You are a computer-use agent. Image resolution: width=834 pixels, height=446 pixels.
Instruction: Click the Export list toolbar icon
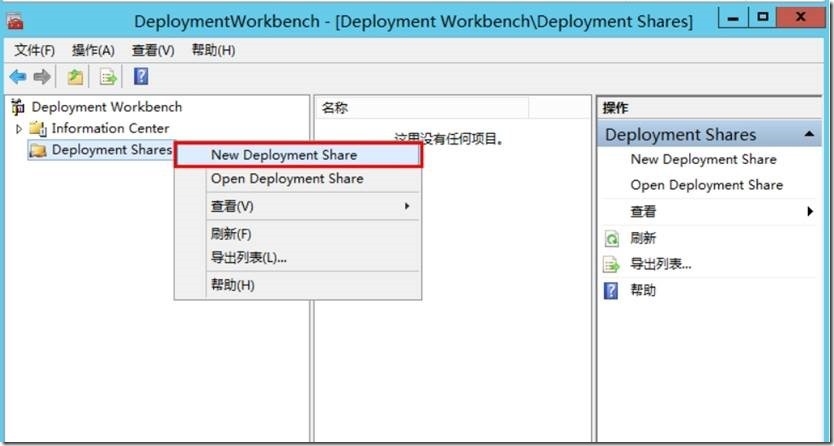click(x=109, y=78)
